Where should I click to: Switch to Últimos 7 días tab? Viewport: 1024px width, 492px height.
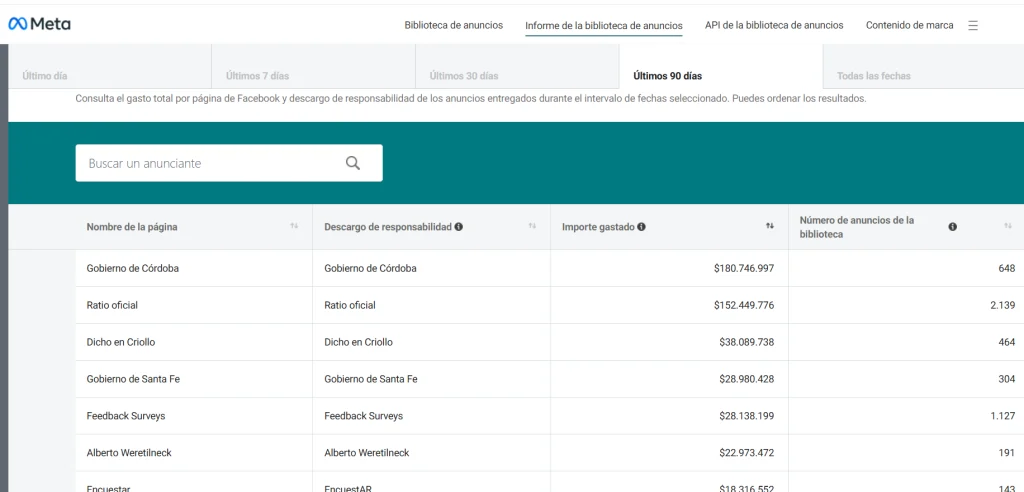pos(260,76)
